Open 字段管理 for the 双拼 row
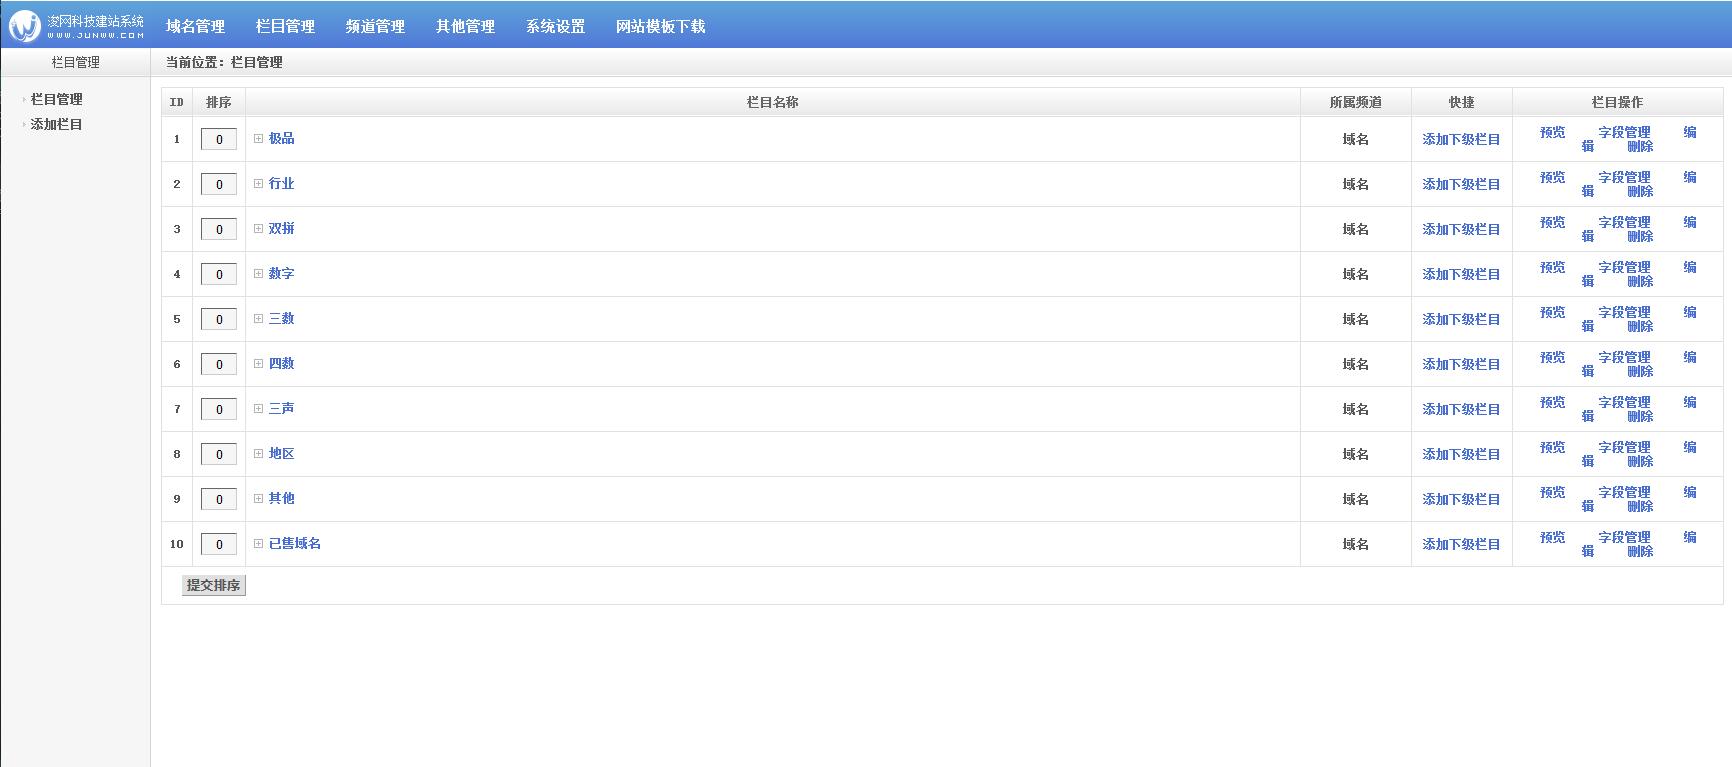This screenshot has width=1732, height=767. tap(1624, 223)
